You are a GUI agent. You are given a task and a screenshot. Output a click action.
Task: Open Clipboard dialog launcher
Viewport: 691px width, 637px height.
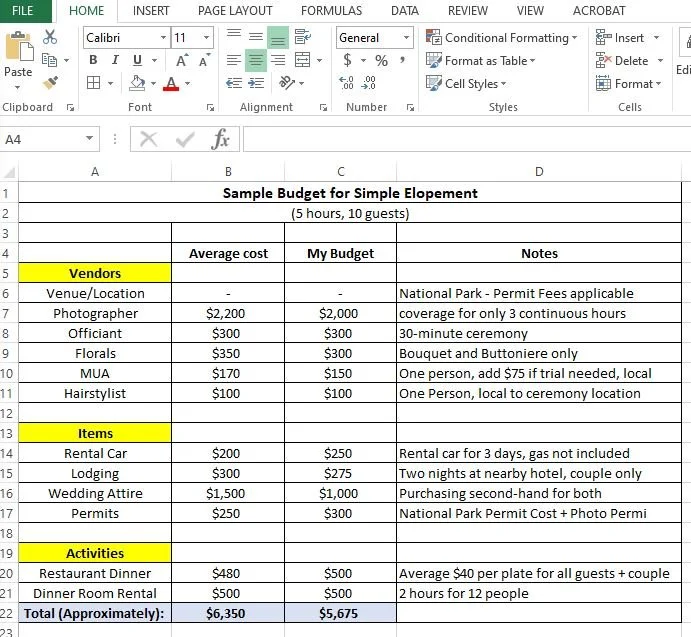point(70,107)
